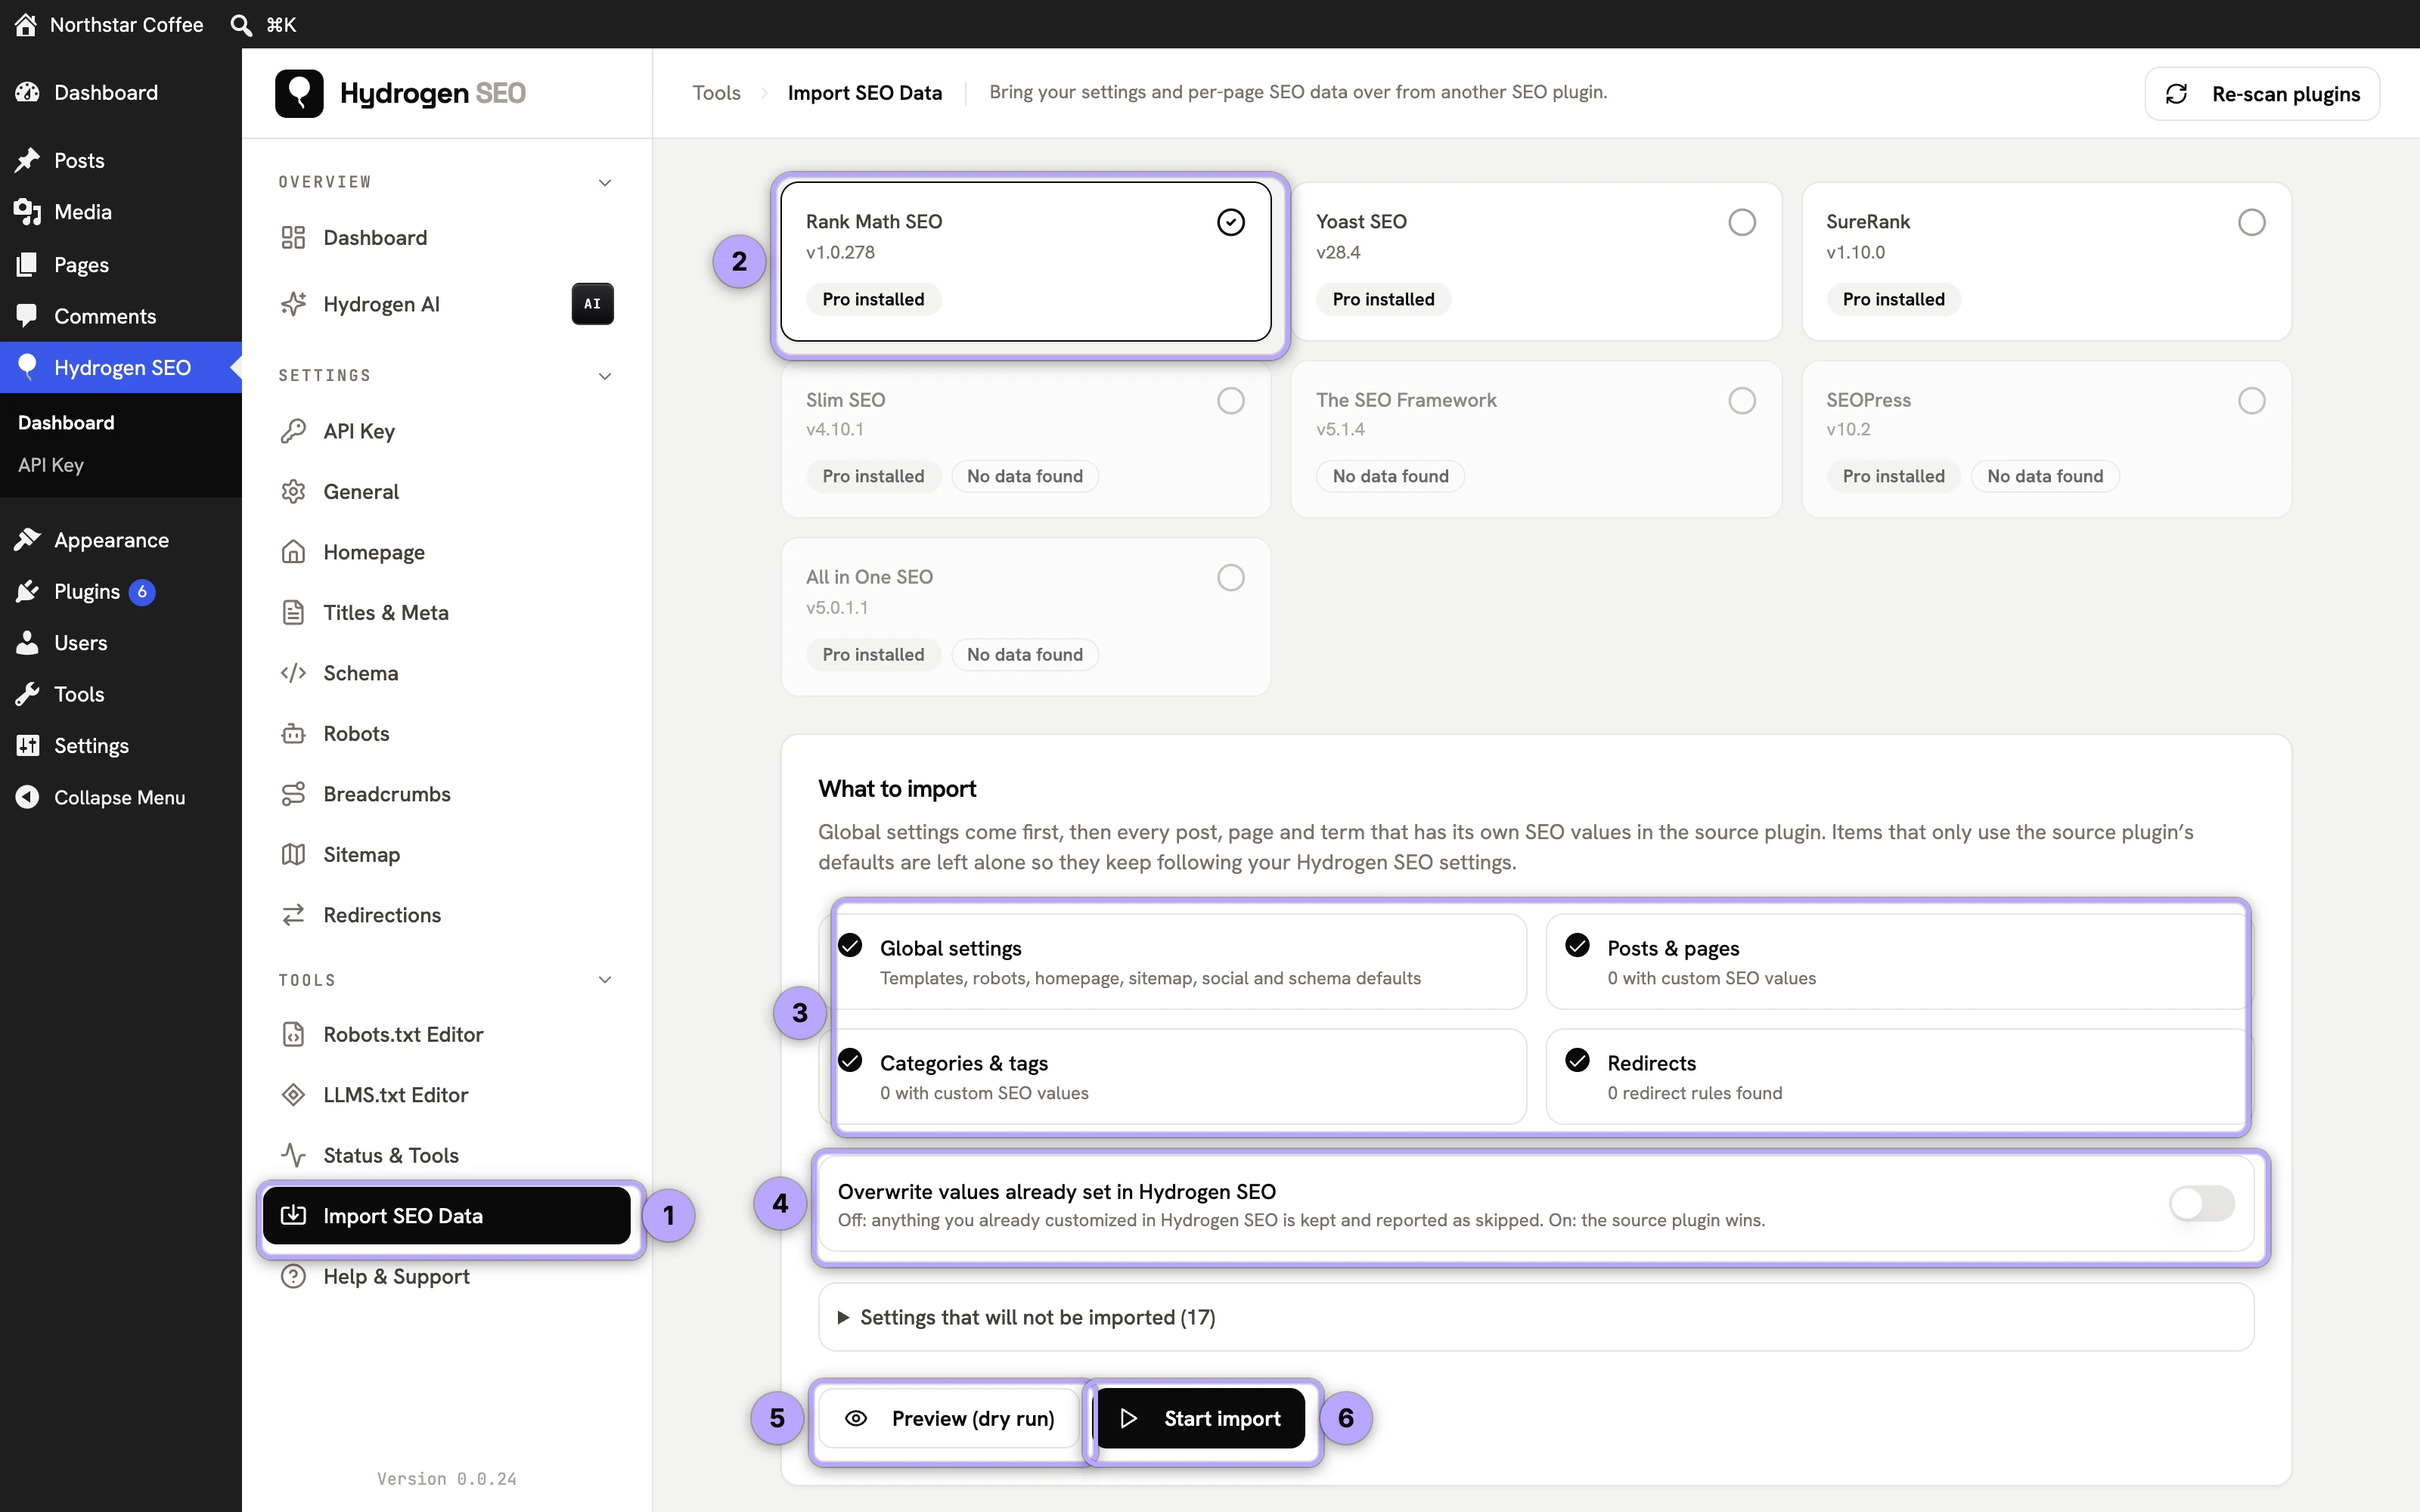2420x1512 pixels.
Task: Click the Hydrogen SEO logo icon
Action: tap(299, 93)
